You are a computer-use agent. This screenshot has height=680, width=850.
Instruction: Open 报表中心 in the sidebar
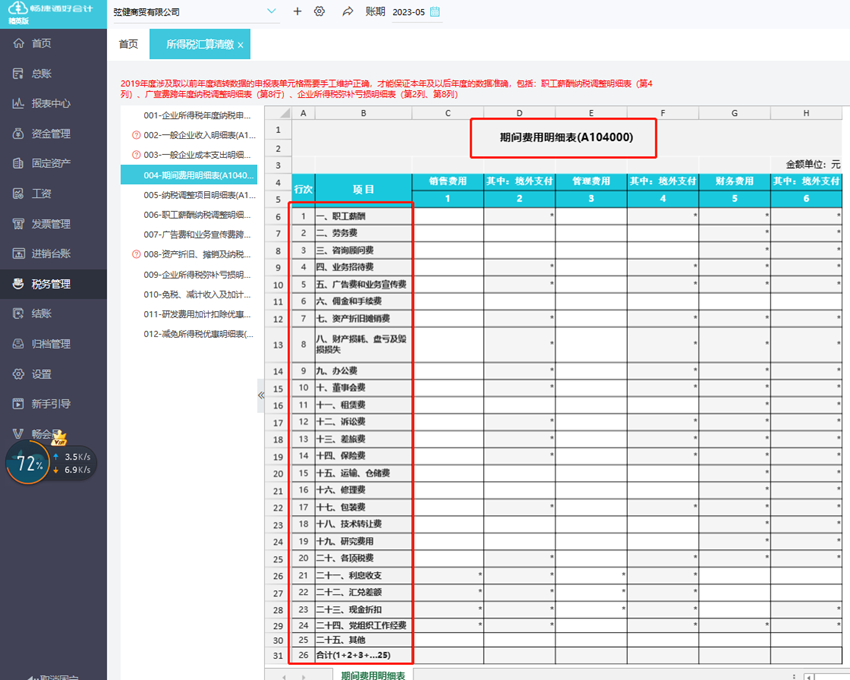[50, 103]
